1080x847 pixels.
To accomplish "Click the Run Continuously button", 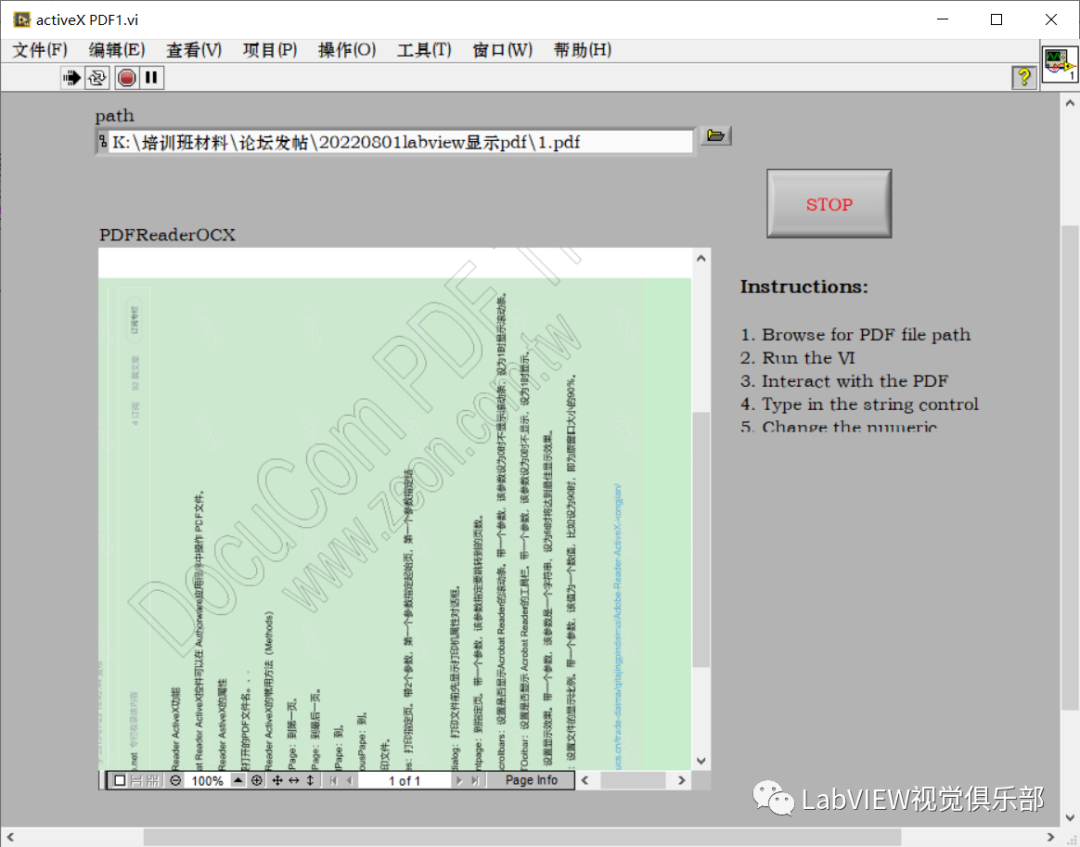I will tap(97, 78).
